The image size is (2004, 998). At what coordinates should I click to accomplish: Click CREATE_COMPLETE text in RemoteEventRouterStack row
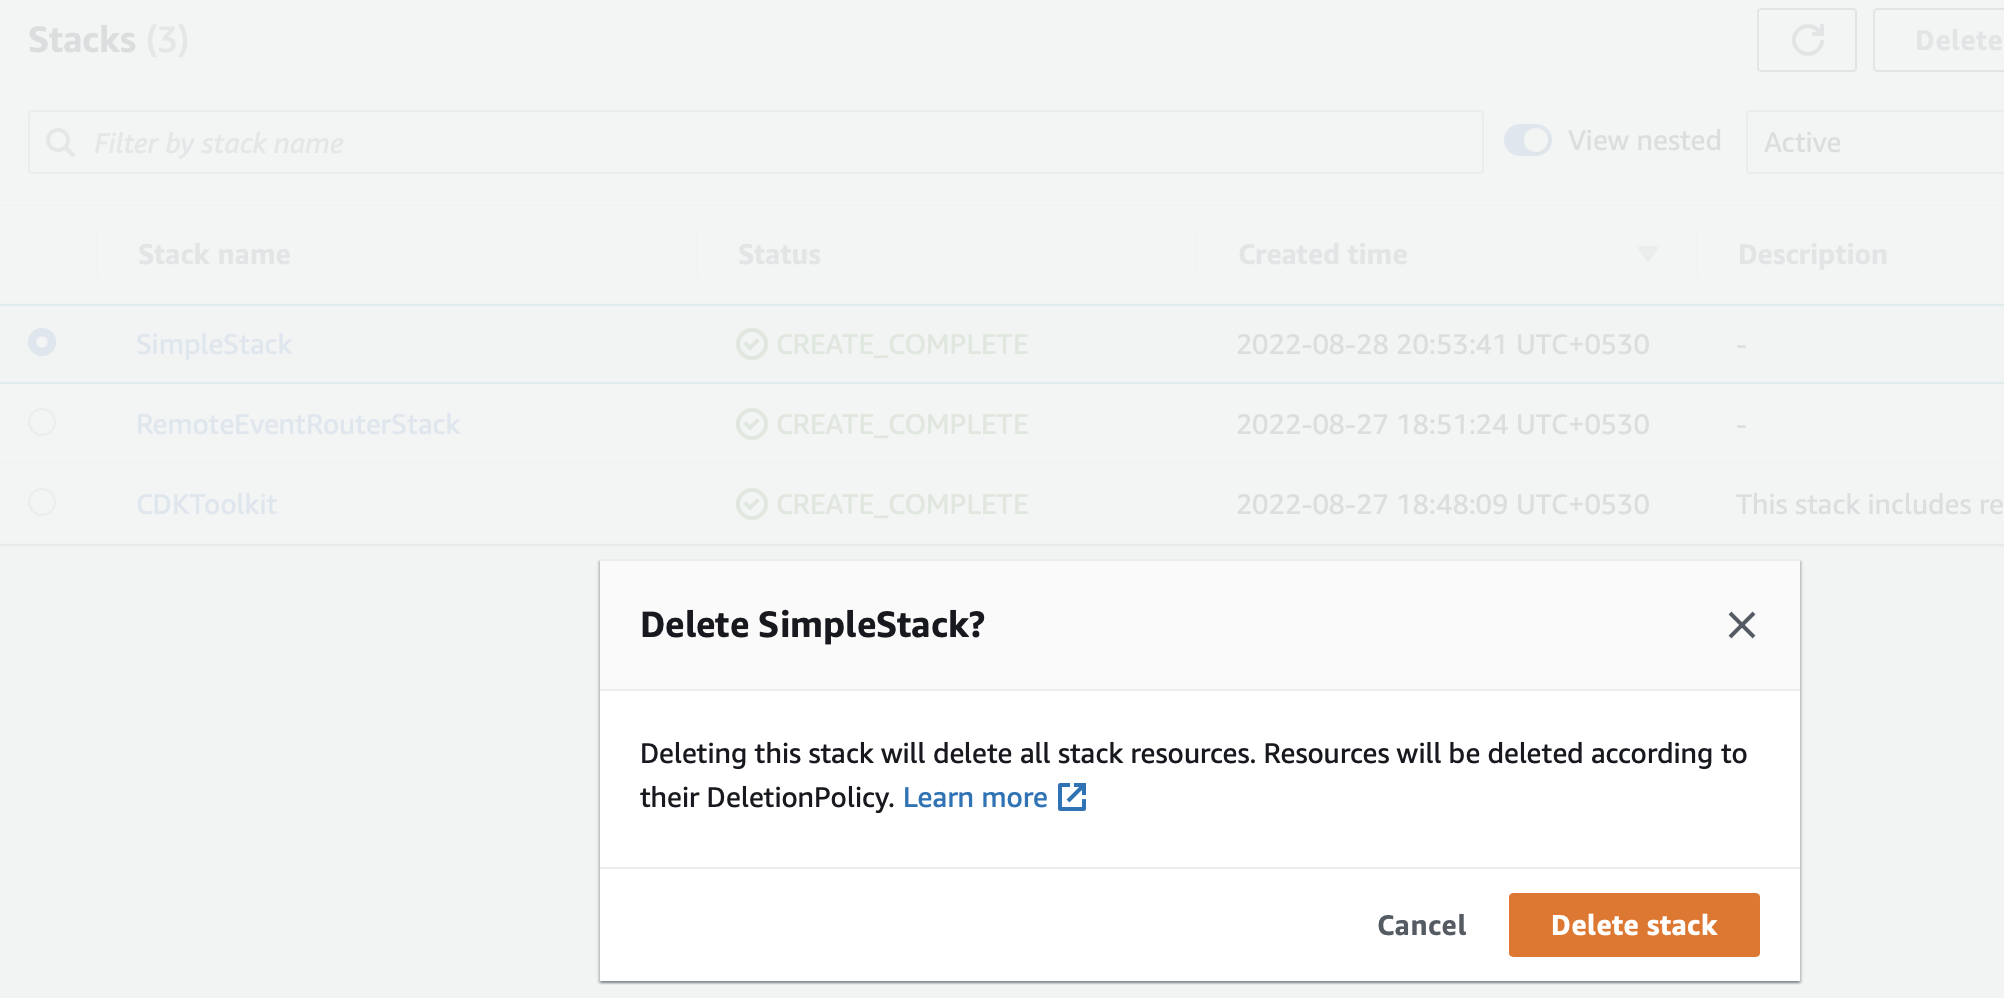click(902, 424)
